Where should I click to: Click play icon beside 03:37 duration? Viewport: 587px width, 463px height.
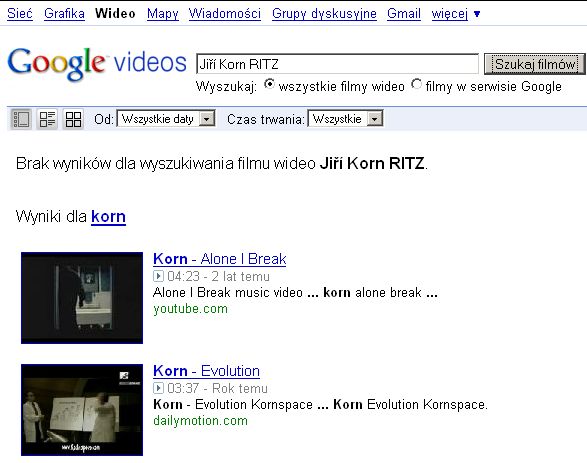[x=158, y=388]
